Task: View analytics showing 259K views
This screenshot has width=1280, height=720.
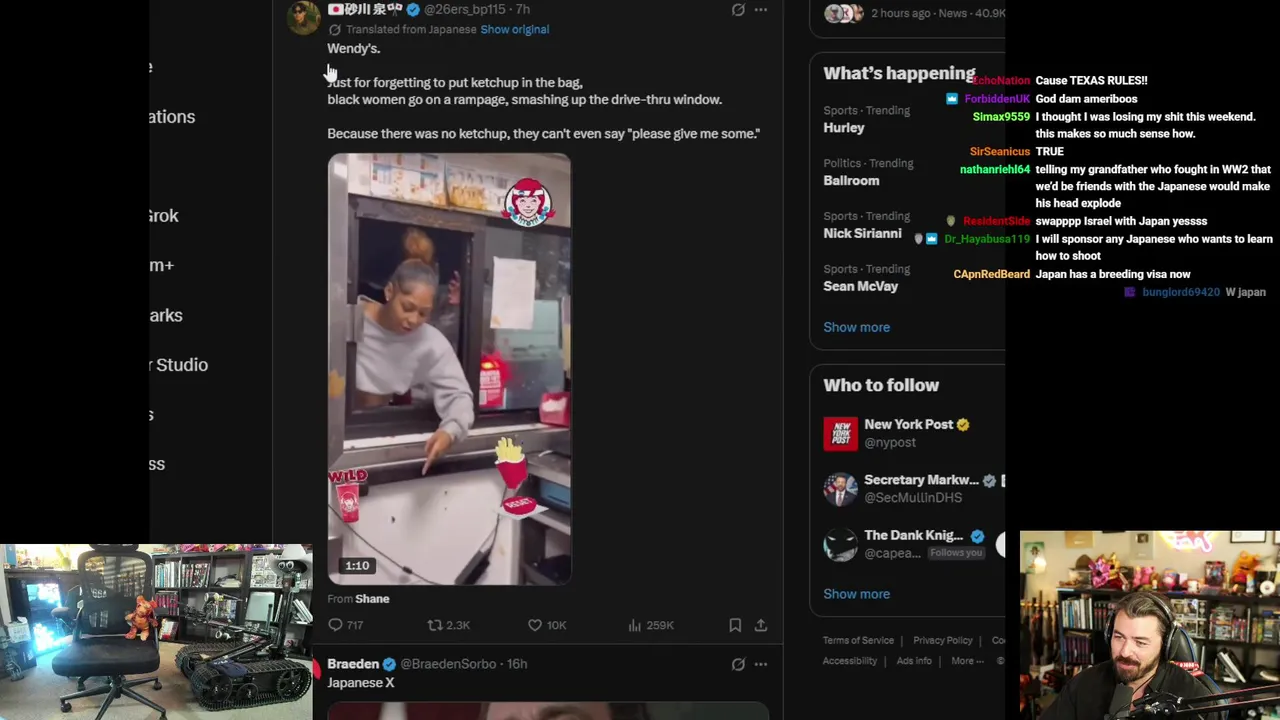Action: pos(650,625)
